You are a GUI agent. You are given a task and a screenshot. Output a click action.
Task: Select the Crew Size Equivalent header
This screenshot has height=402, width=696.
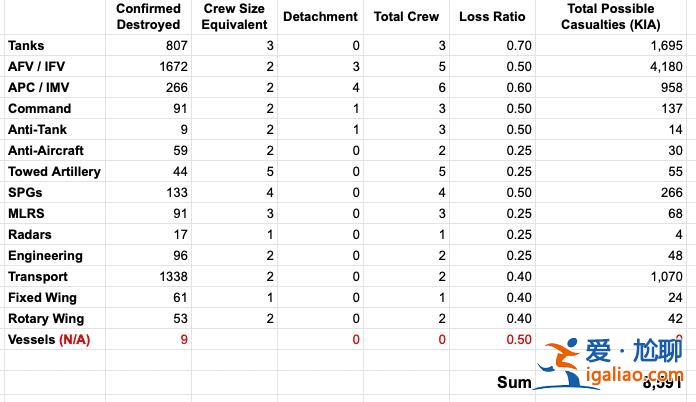pyautogui.click(x=227, y=17)
